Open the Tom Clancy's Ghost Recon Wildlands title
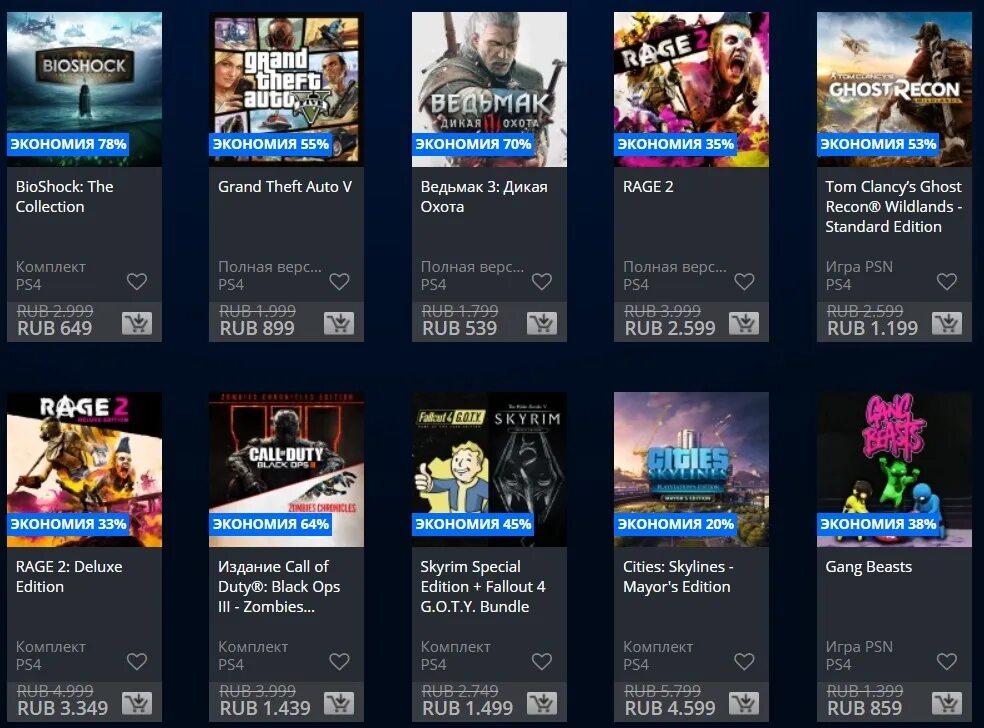Screen dimensions: 984x728 894,206
